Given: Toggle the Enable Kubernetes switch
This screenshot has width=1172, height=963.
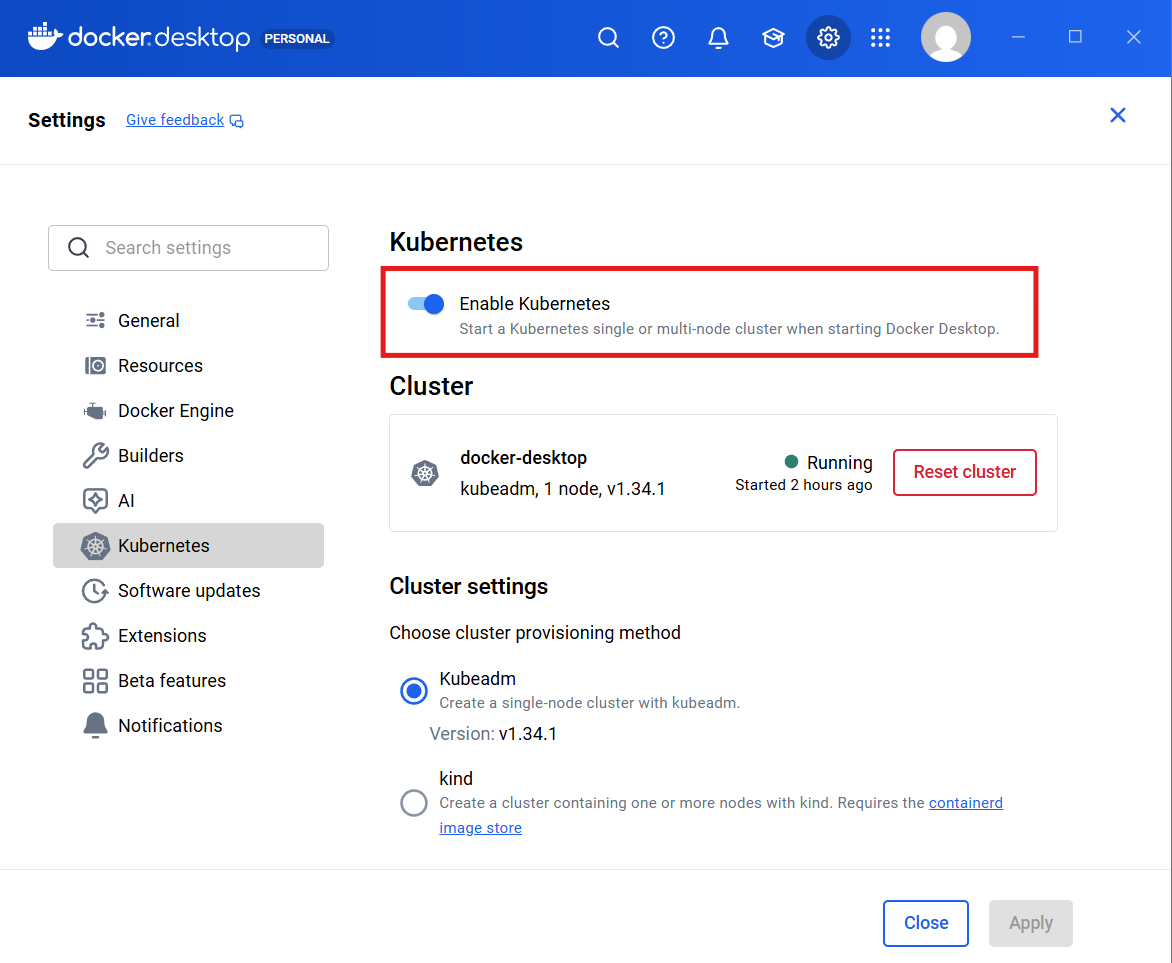Looking at the screenshot, I should pos(426,304).
